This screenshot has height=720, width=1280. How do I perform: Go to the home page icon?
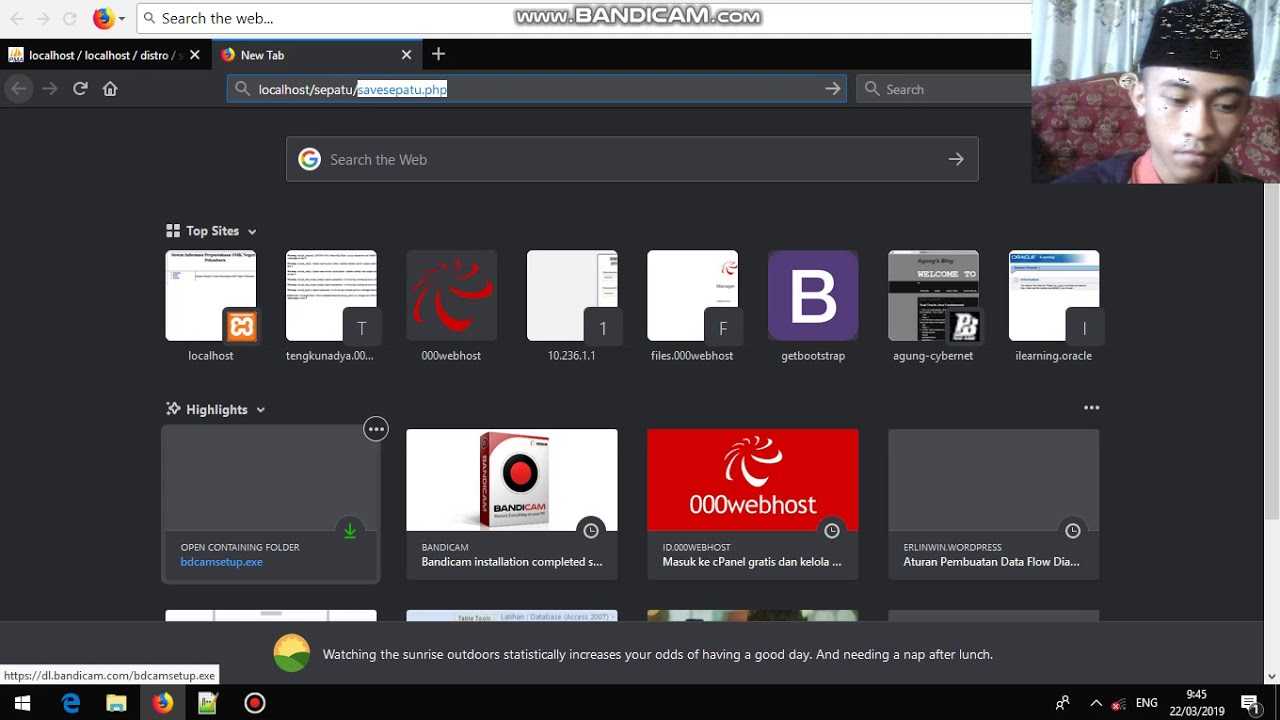point(110,89)
